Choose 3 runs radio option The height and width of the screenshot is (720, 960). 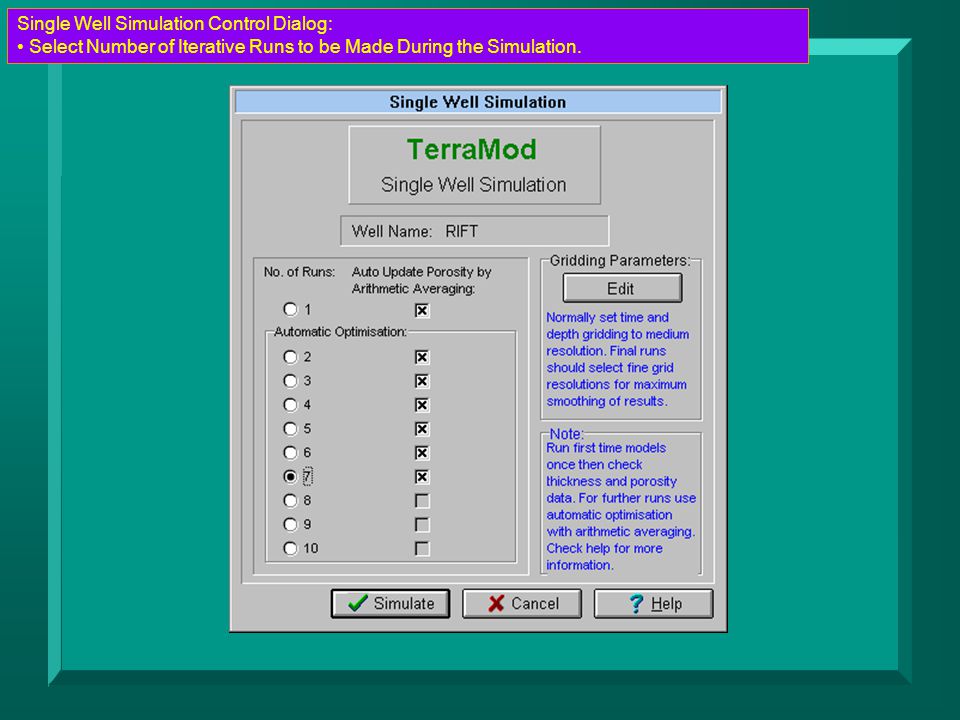coord(290,381)
